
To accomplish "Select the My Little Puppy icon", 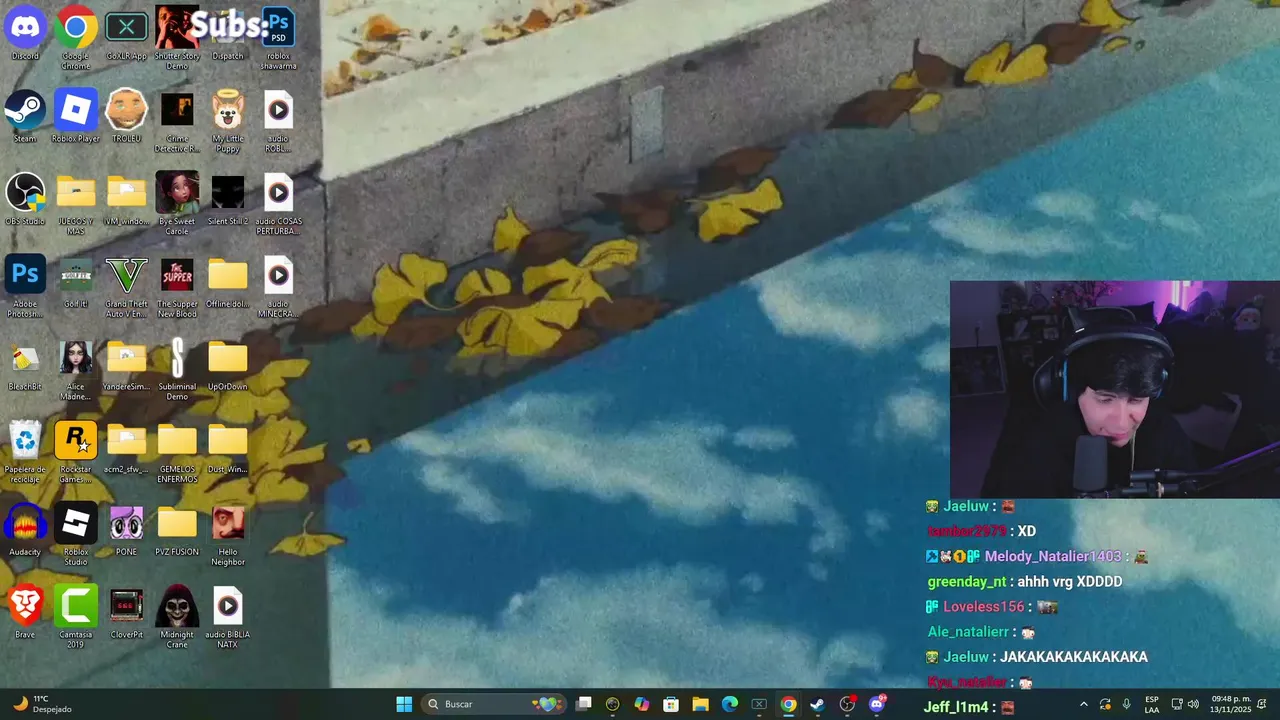I will point(228,121).
